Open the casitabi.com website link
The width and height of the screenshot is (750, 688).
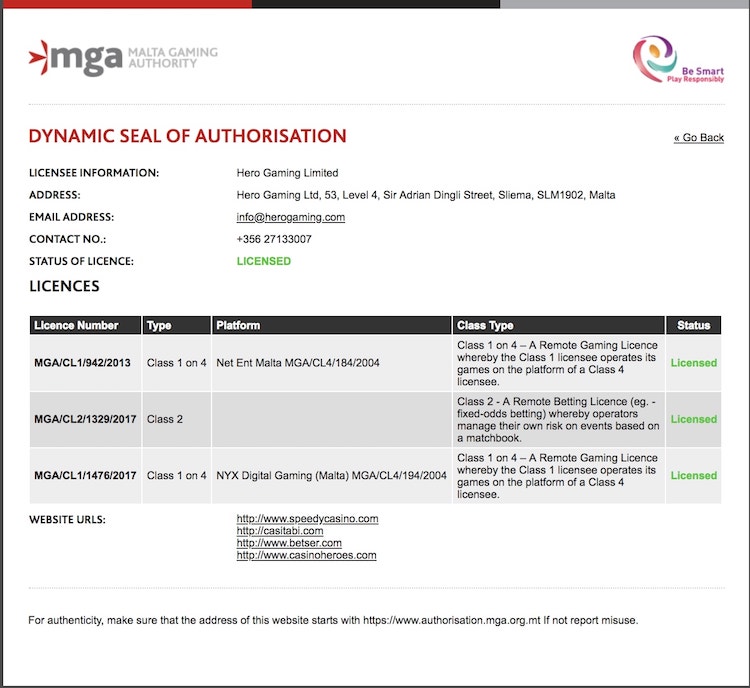click(280, 531)
